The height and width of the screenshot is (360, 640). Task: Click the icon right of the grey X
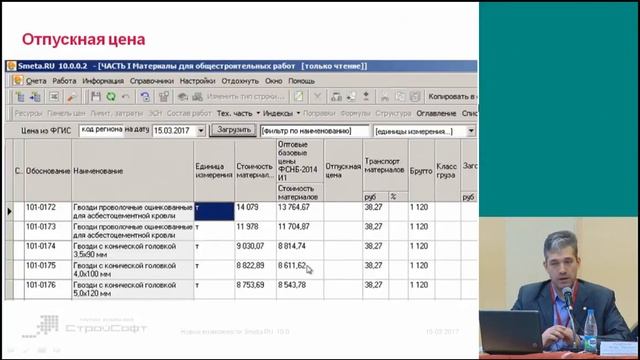[x=336, y=97]
